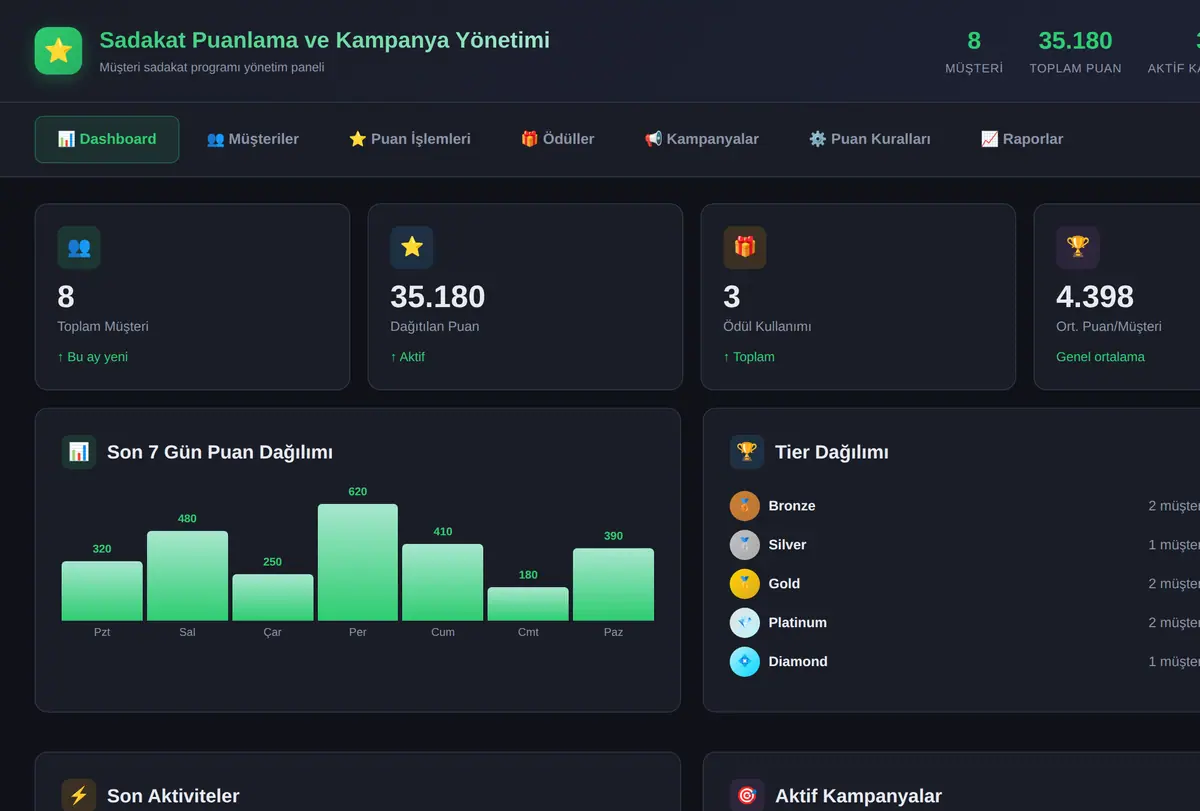This screenshot has width=1200, height=811.
Task: Click the people icon on Toplam Müşteri card
Action: [x=79, y=247]
